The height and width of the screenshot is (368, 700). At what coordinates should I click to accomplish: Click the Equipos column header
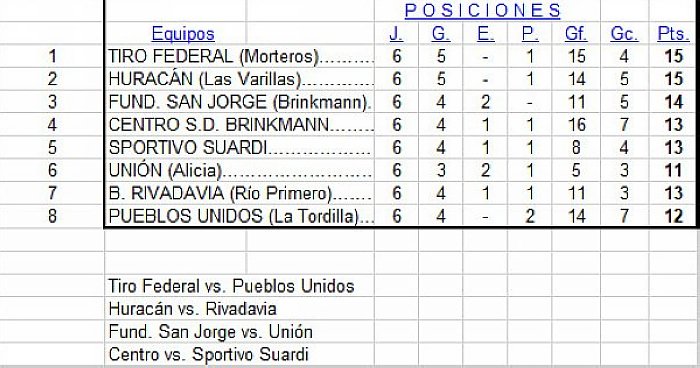(x=183, y=33)
